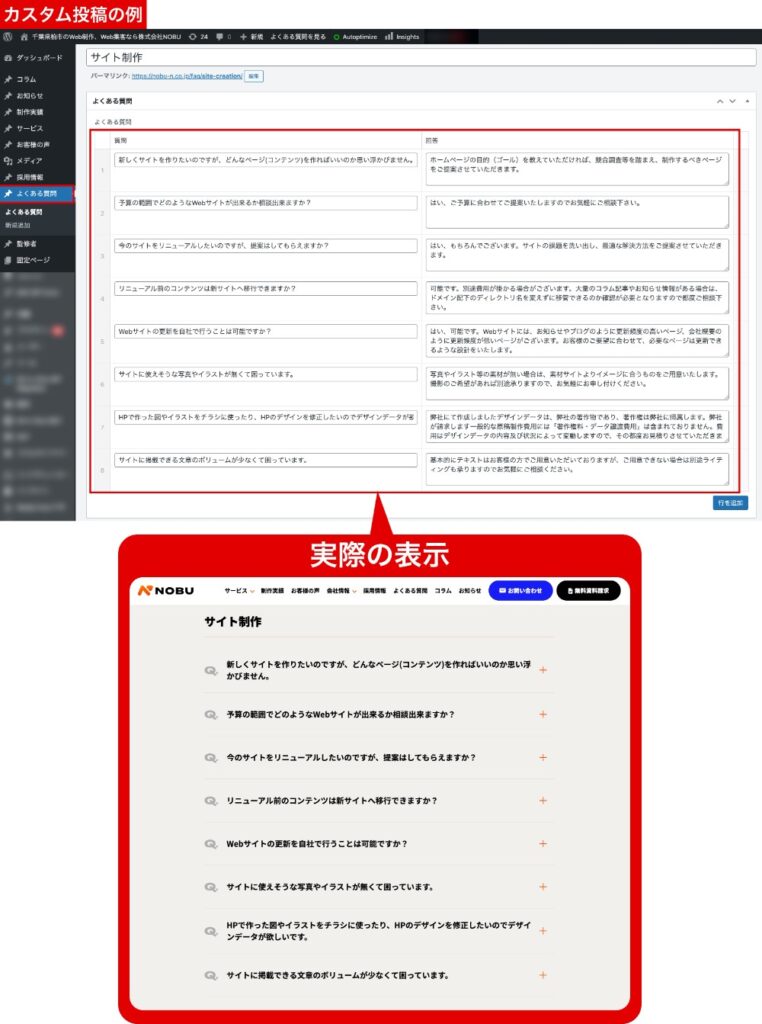Click the pin icon beside 採用情報 in sidebar
Screen dimensions: 762x1024
coord(8,177)
